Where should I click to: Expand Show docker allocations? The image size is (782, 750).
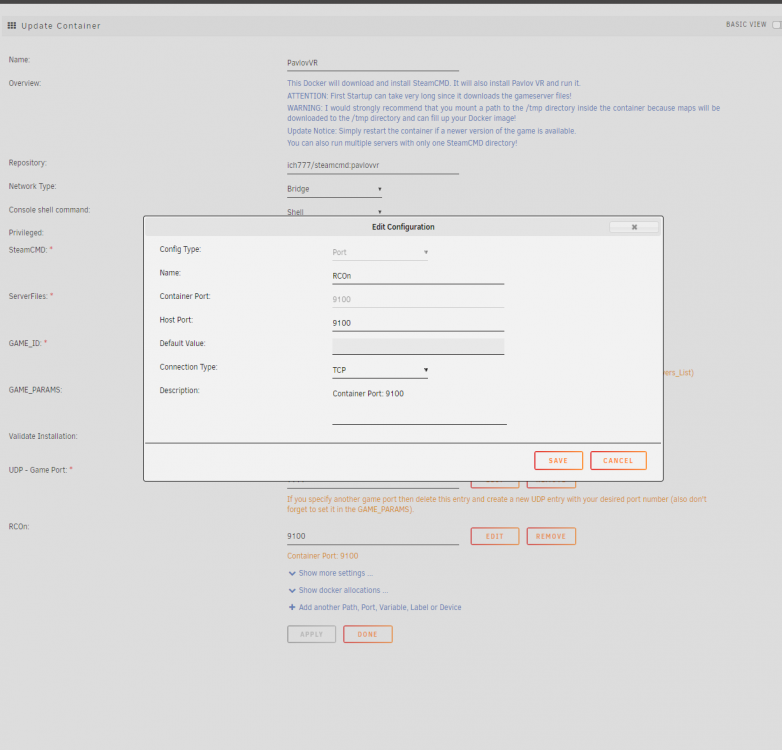coord(343,590)
